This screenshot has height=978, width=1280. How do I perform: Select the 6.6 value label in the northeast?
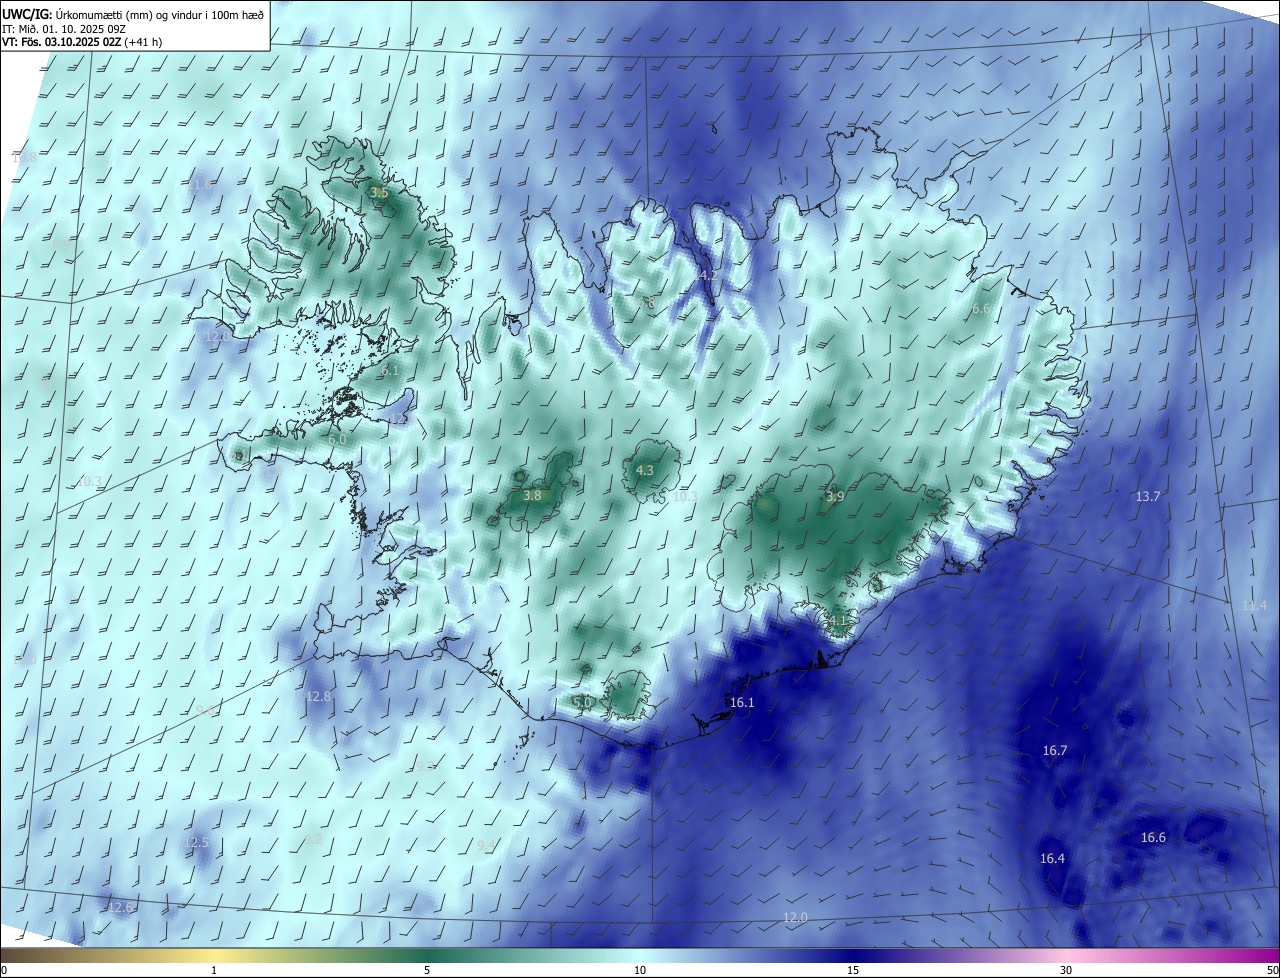click(x=980, y=309)
